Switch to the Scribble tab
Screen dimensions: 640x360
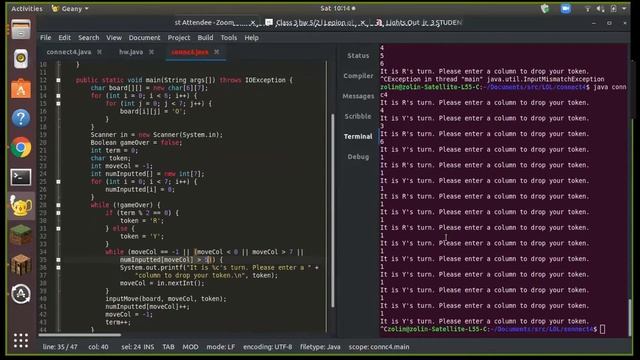[x=358, y=116]
